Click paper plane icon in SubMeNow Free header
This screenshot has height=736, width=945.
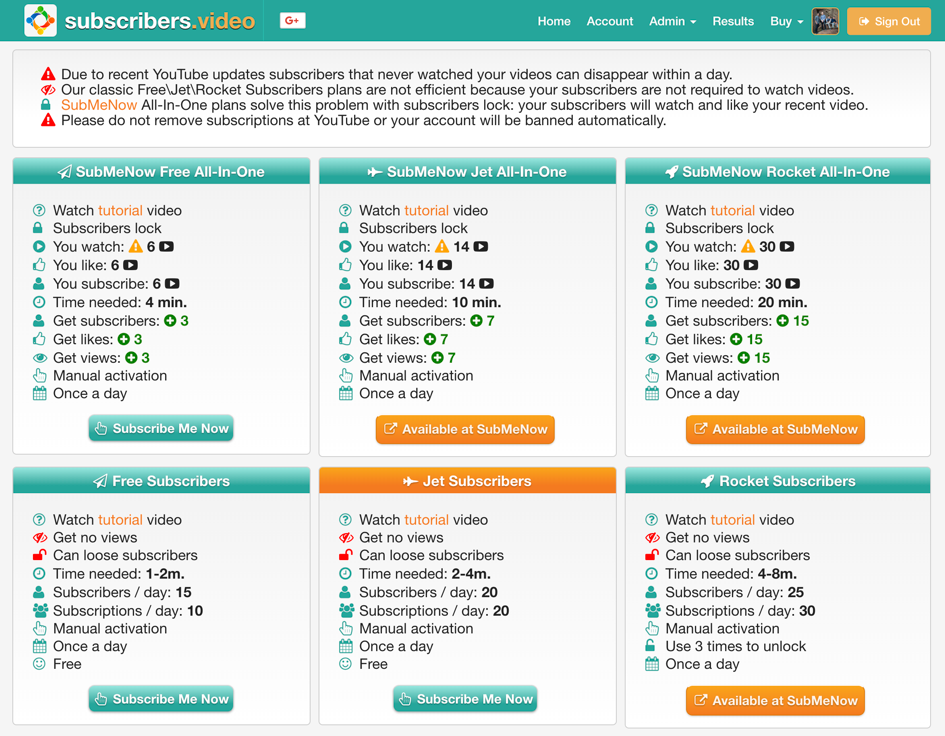tap(64, 172)
